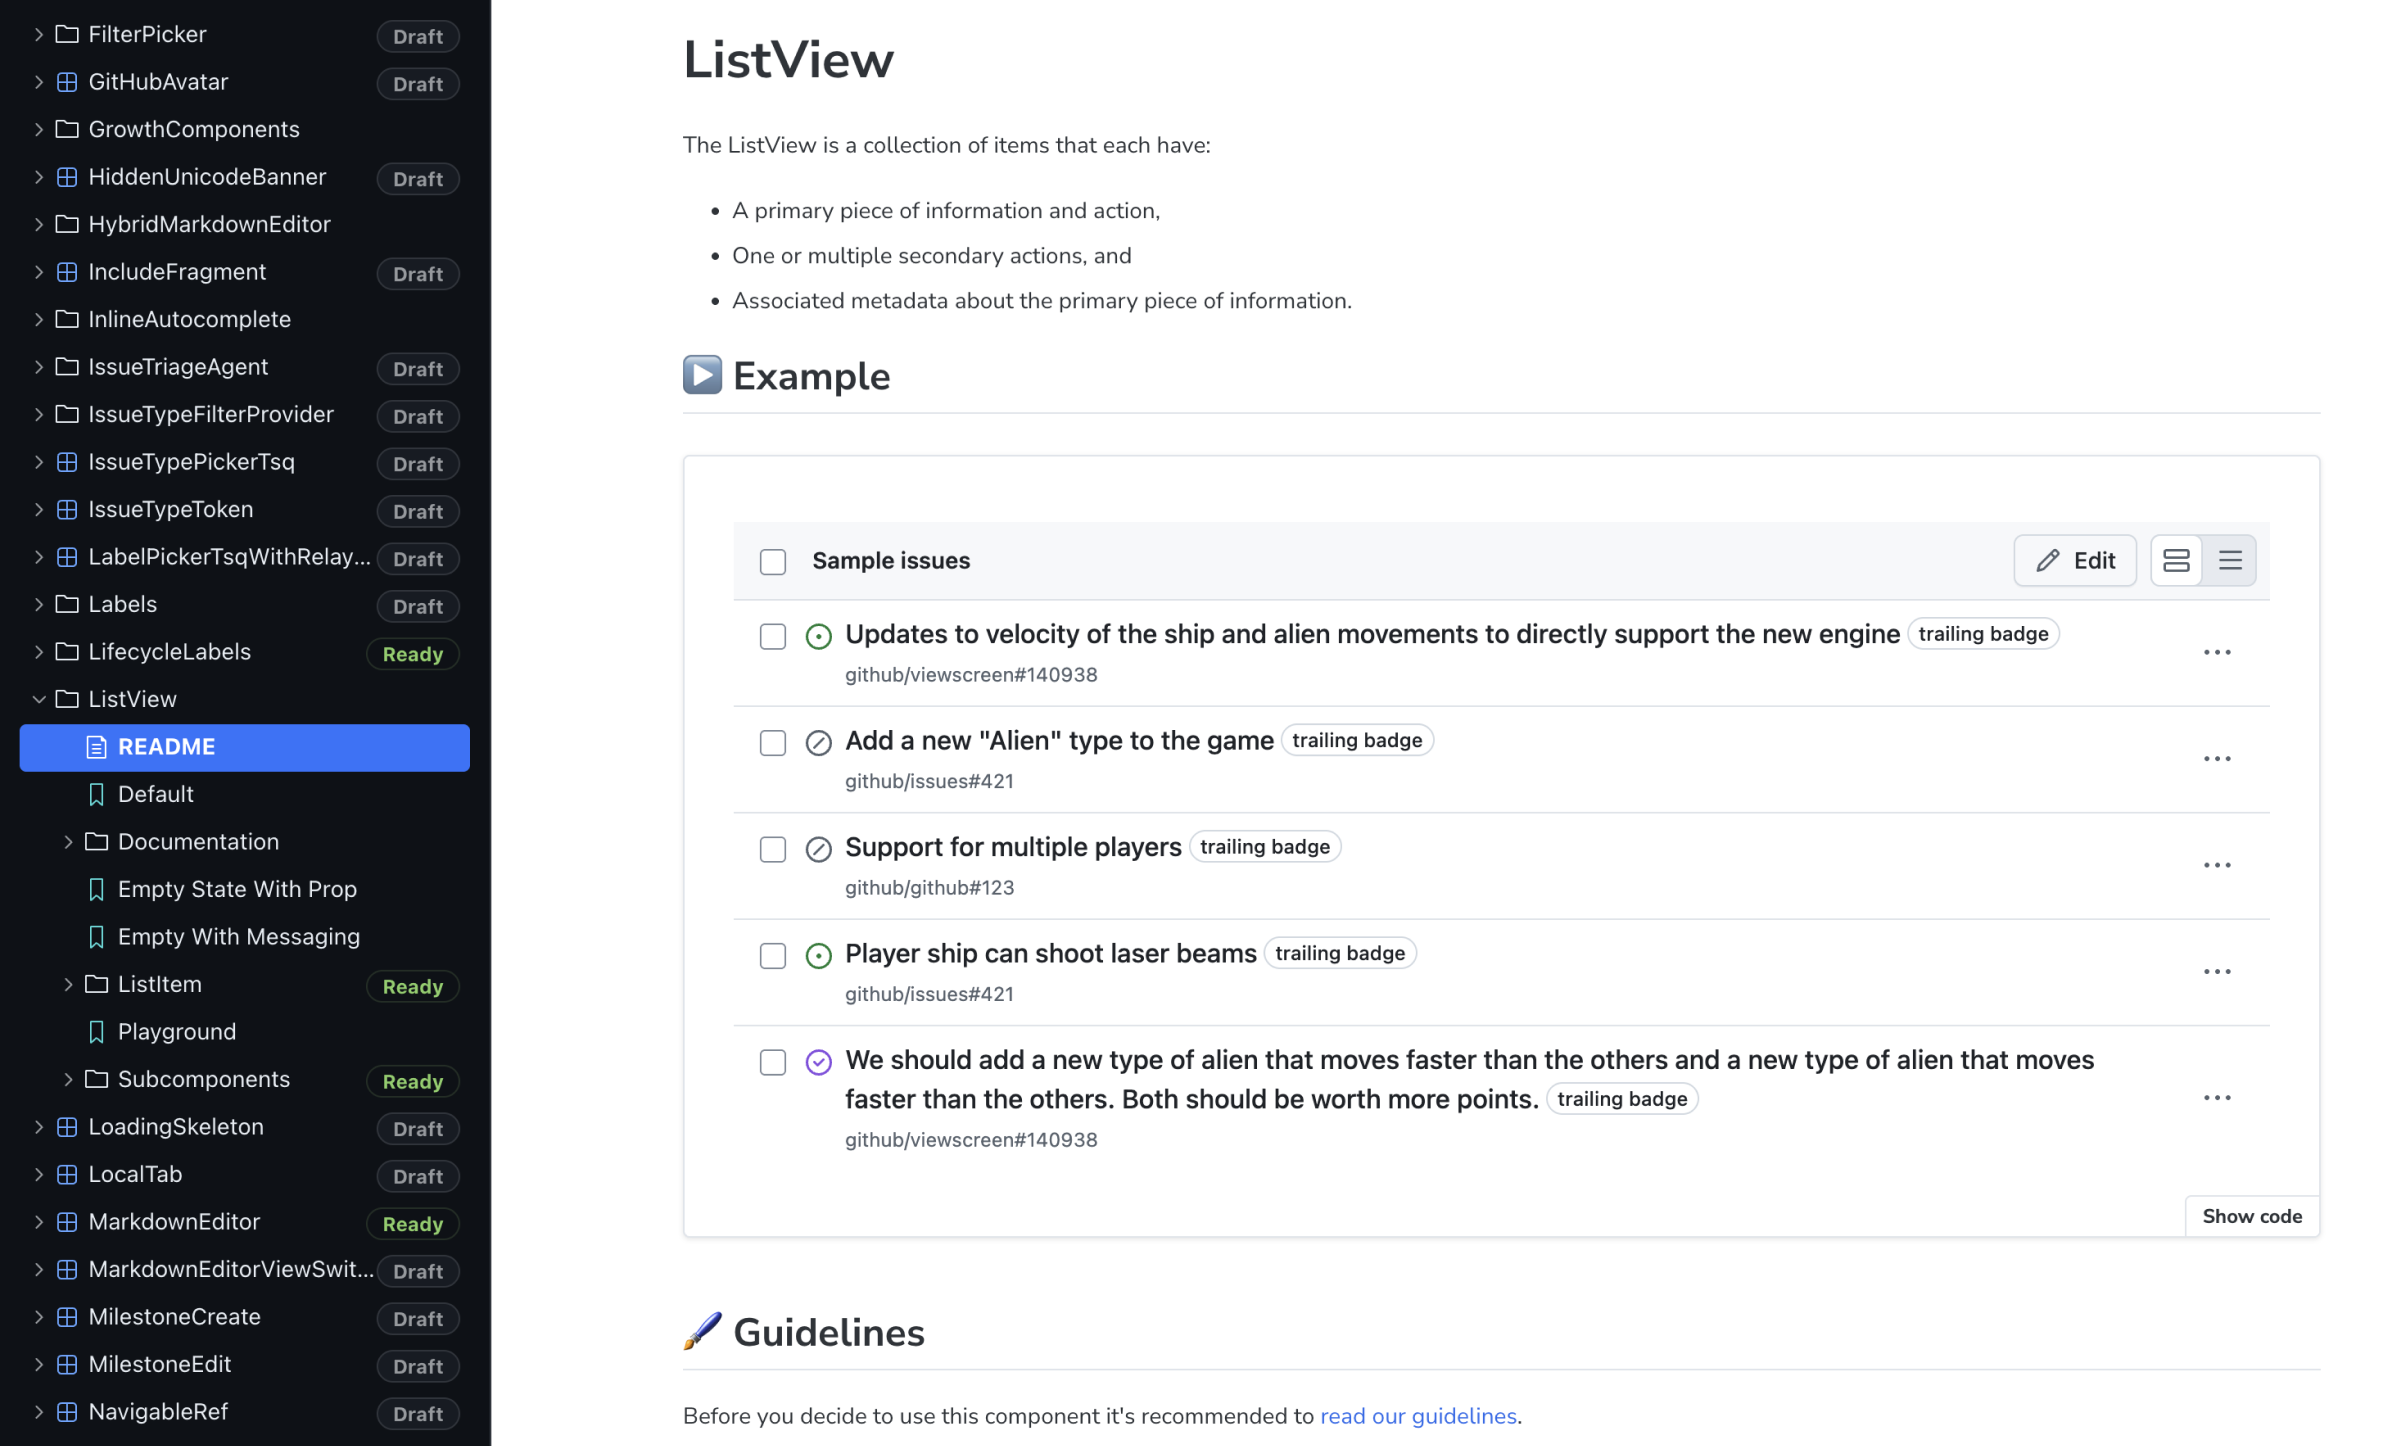
Task: Click the open-issue status icon on laser beams issue
Action: coord(818,956)
